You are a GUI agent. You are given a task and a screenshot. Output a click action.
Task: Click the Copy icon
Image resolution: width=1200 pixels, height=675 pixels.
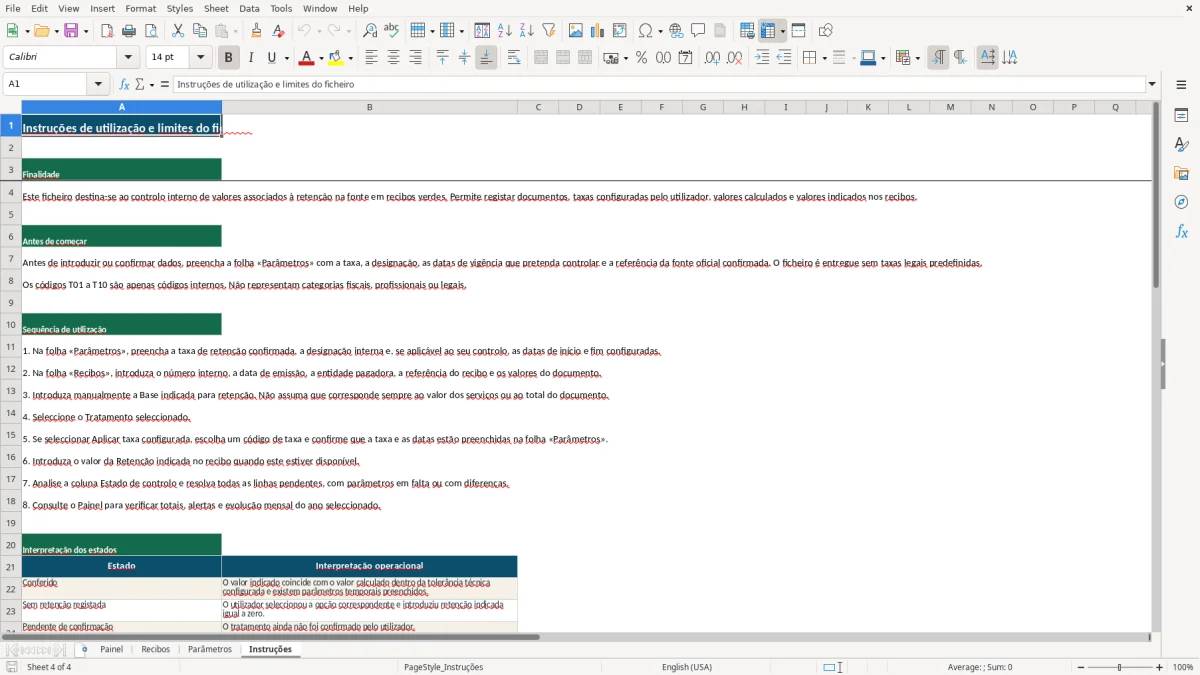200,31
